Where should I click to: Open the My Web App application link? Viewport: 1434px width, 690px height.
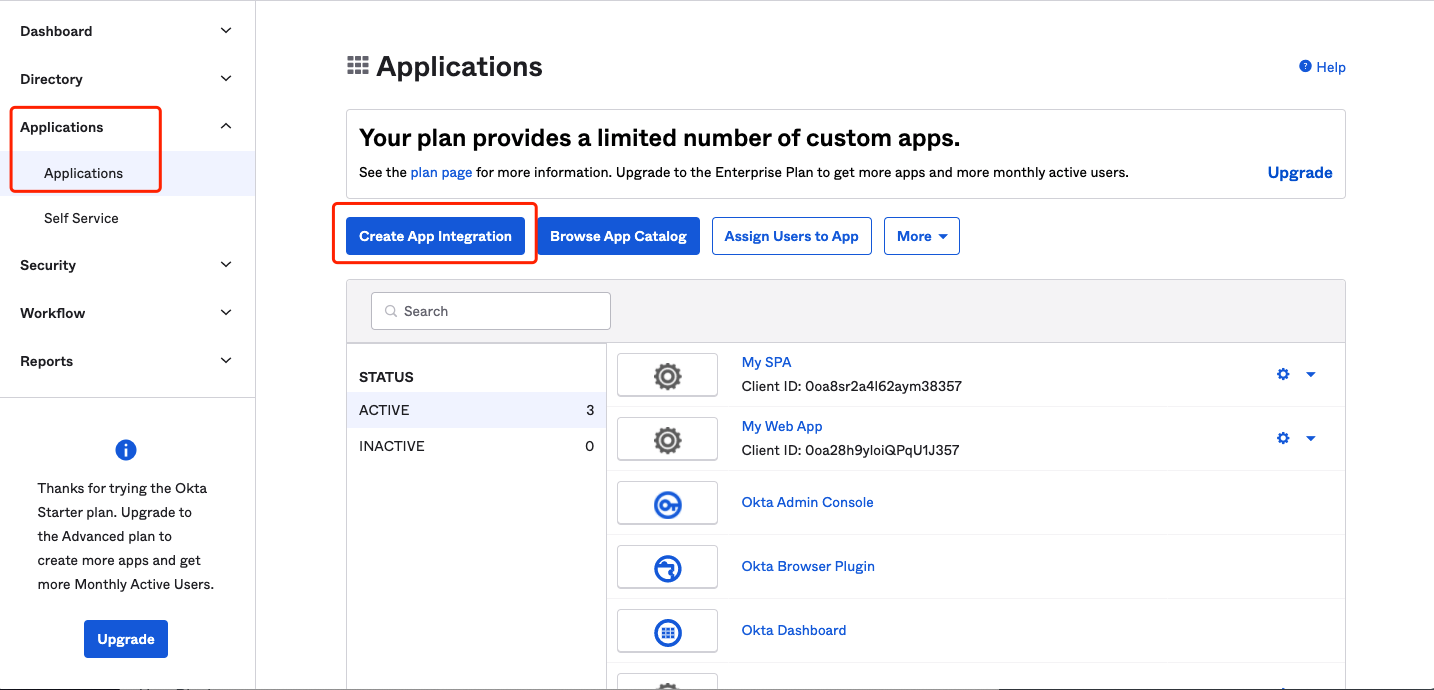point(782,426)
